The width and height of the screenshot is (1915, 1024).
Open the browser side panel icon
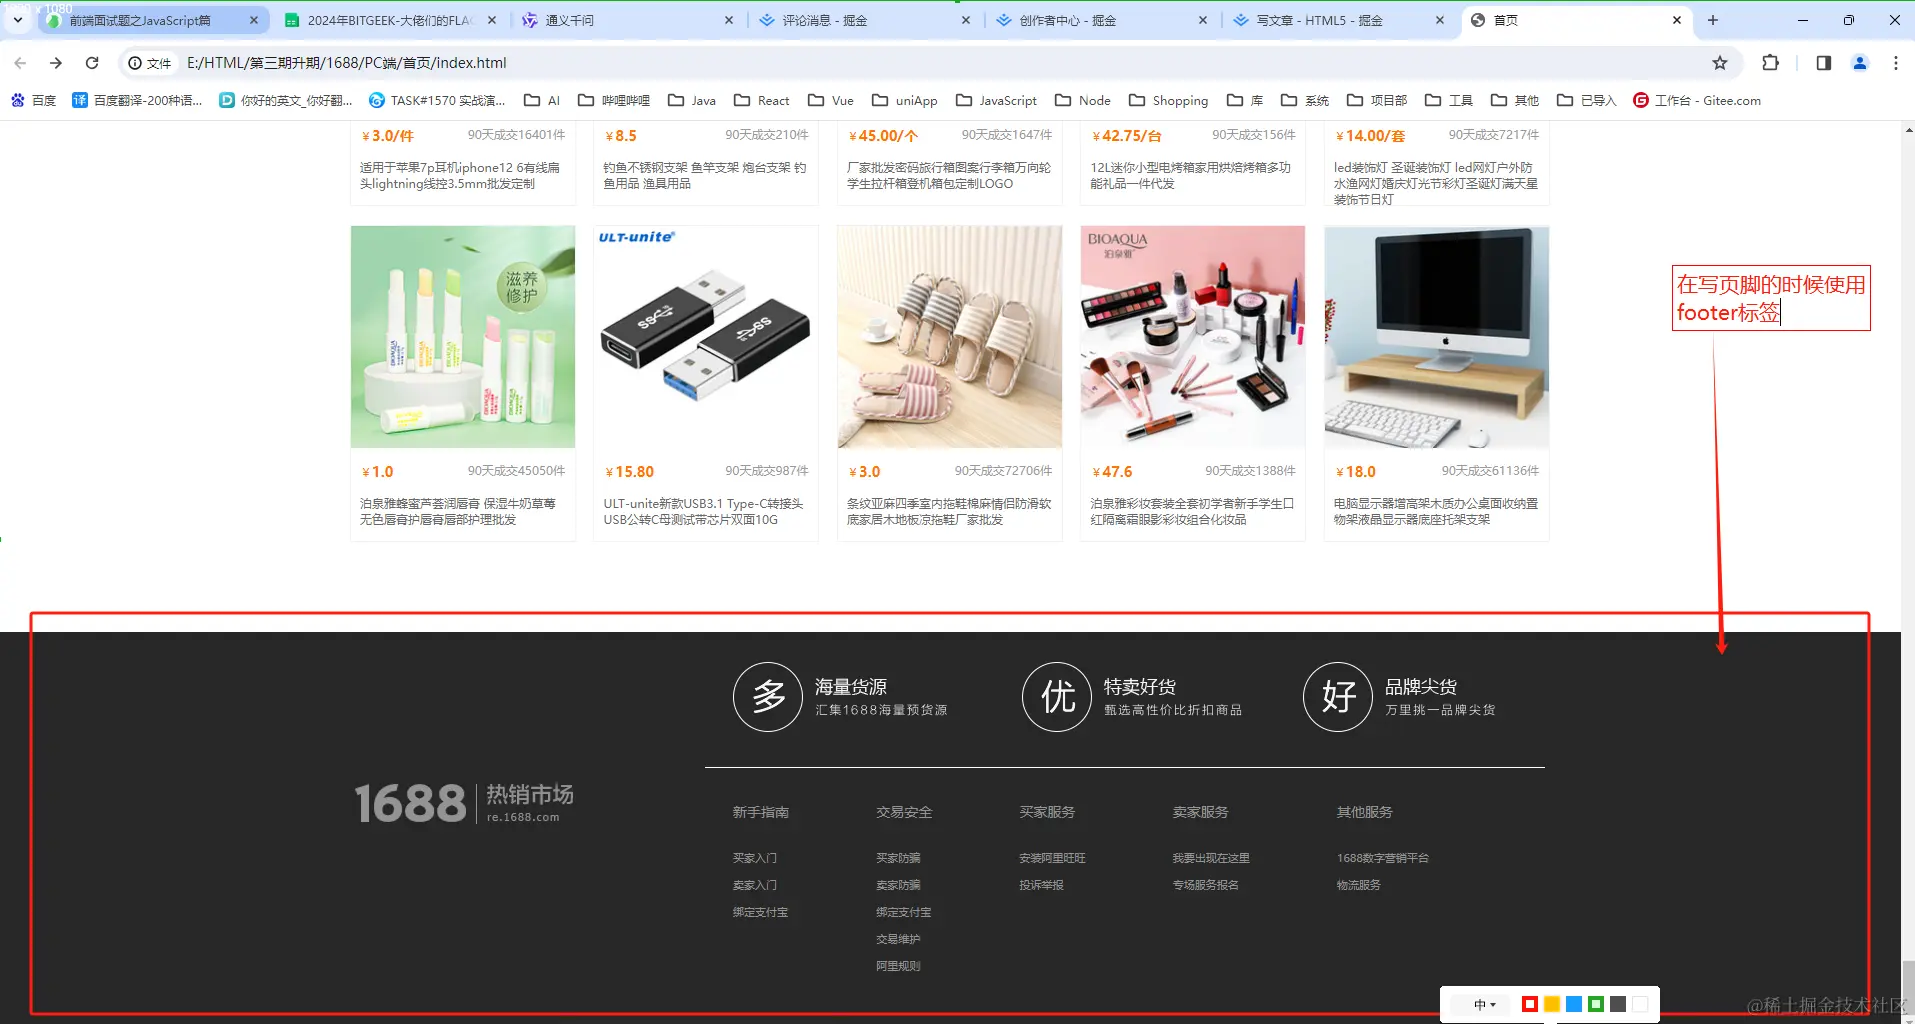coord(1824,63)
